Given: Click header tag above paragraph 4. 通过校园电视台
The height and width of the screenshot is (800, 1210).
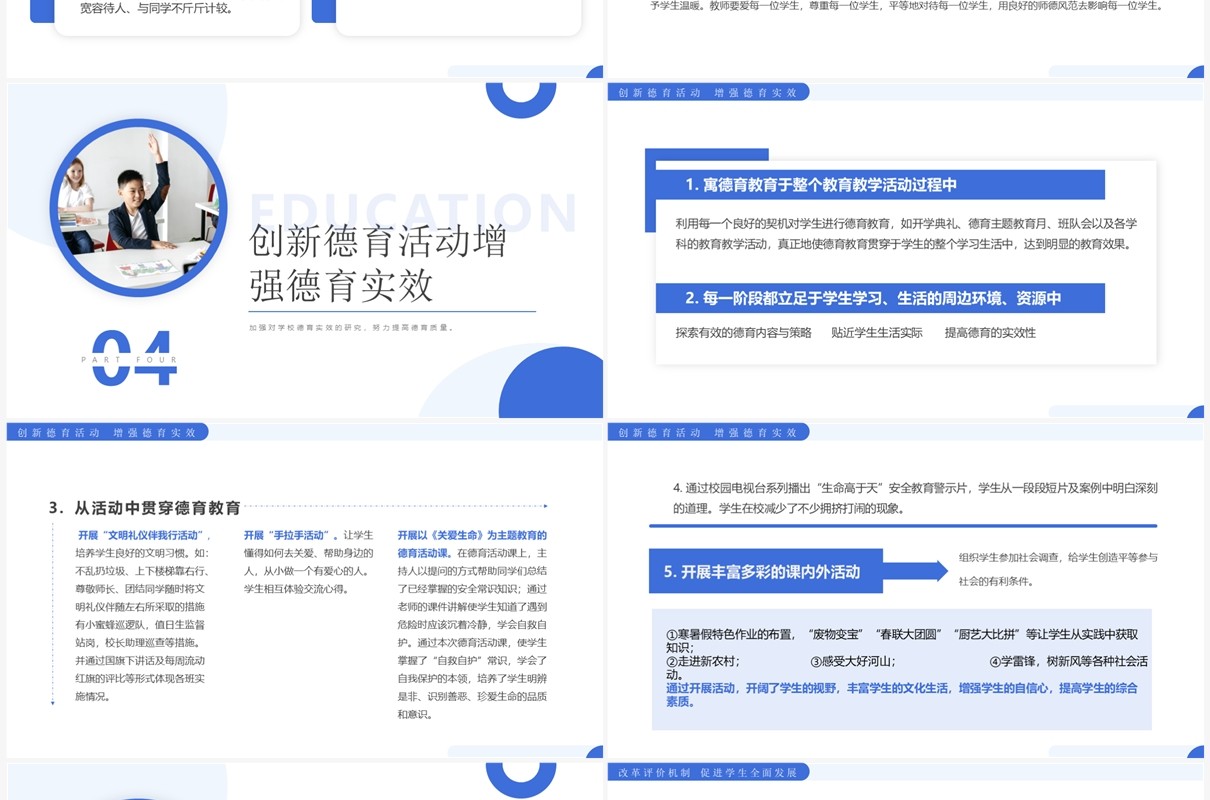Looking at the screenshot, I should tap(708, 432).
